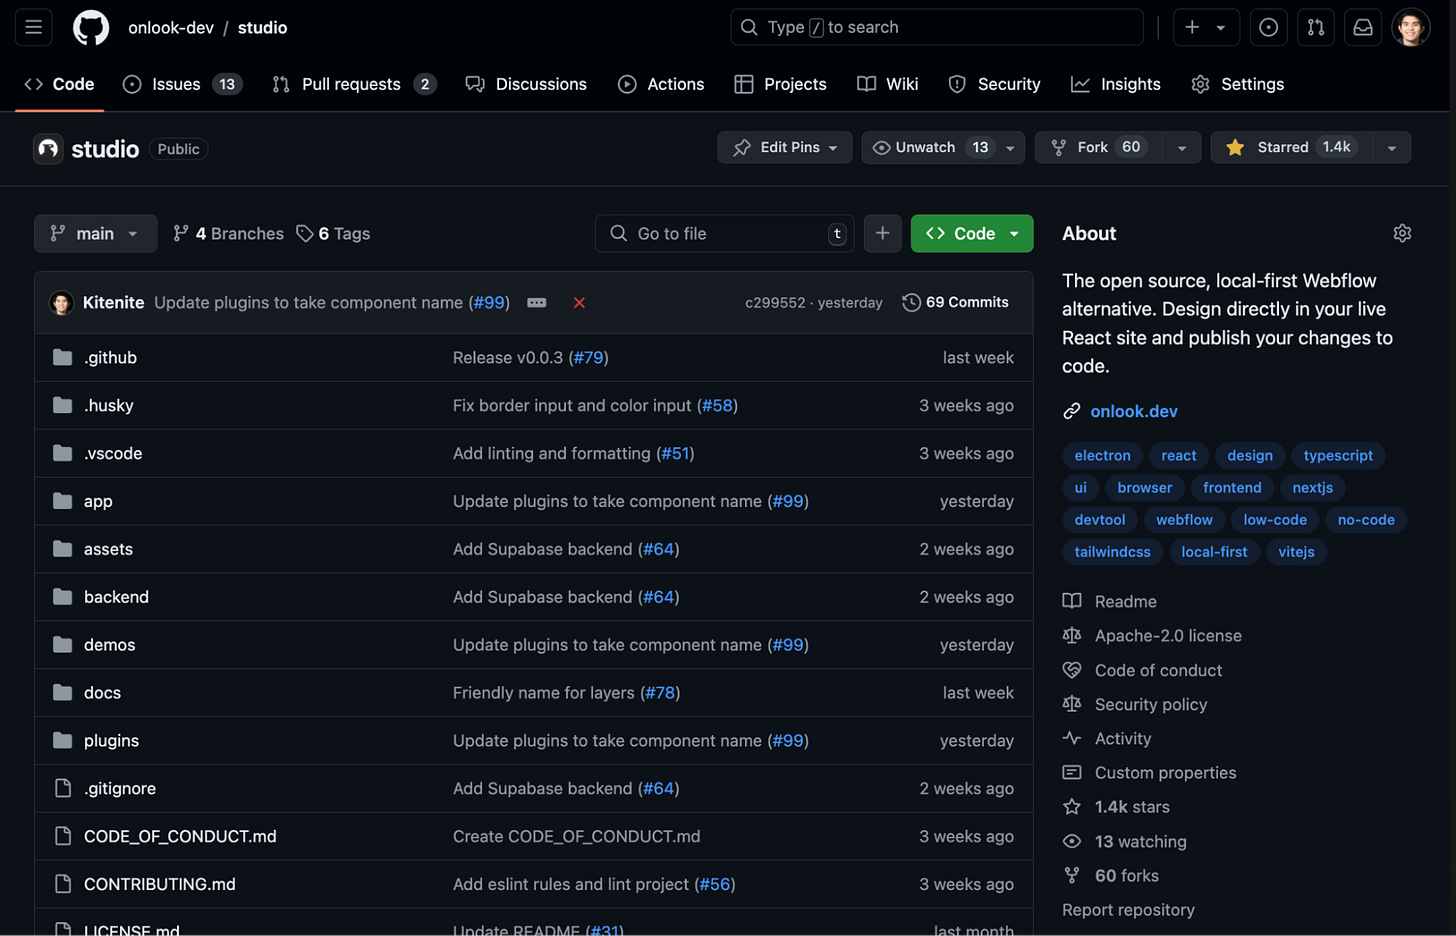Open the notifications inbox icon
This screenshot has width=1456, height=936.
coord(1363,27)
